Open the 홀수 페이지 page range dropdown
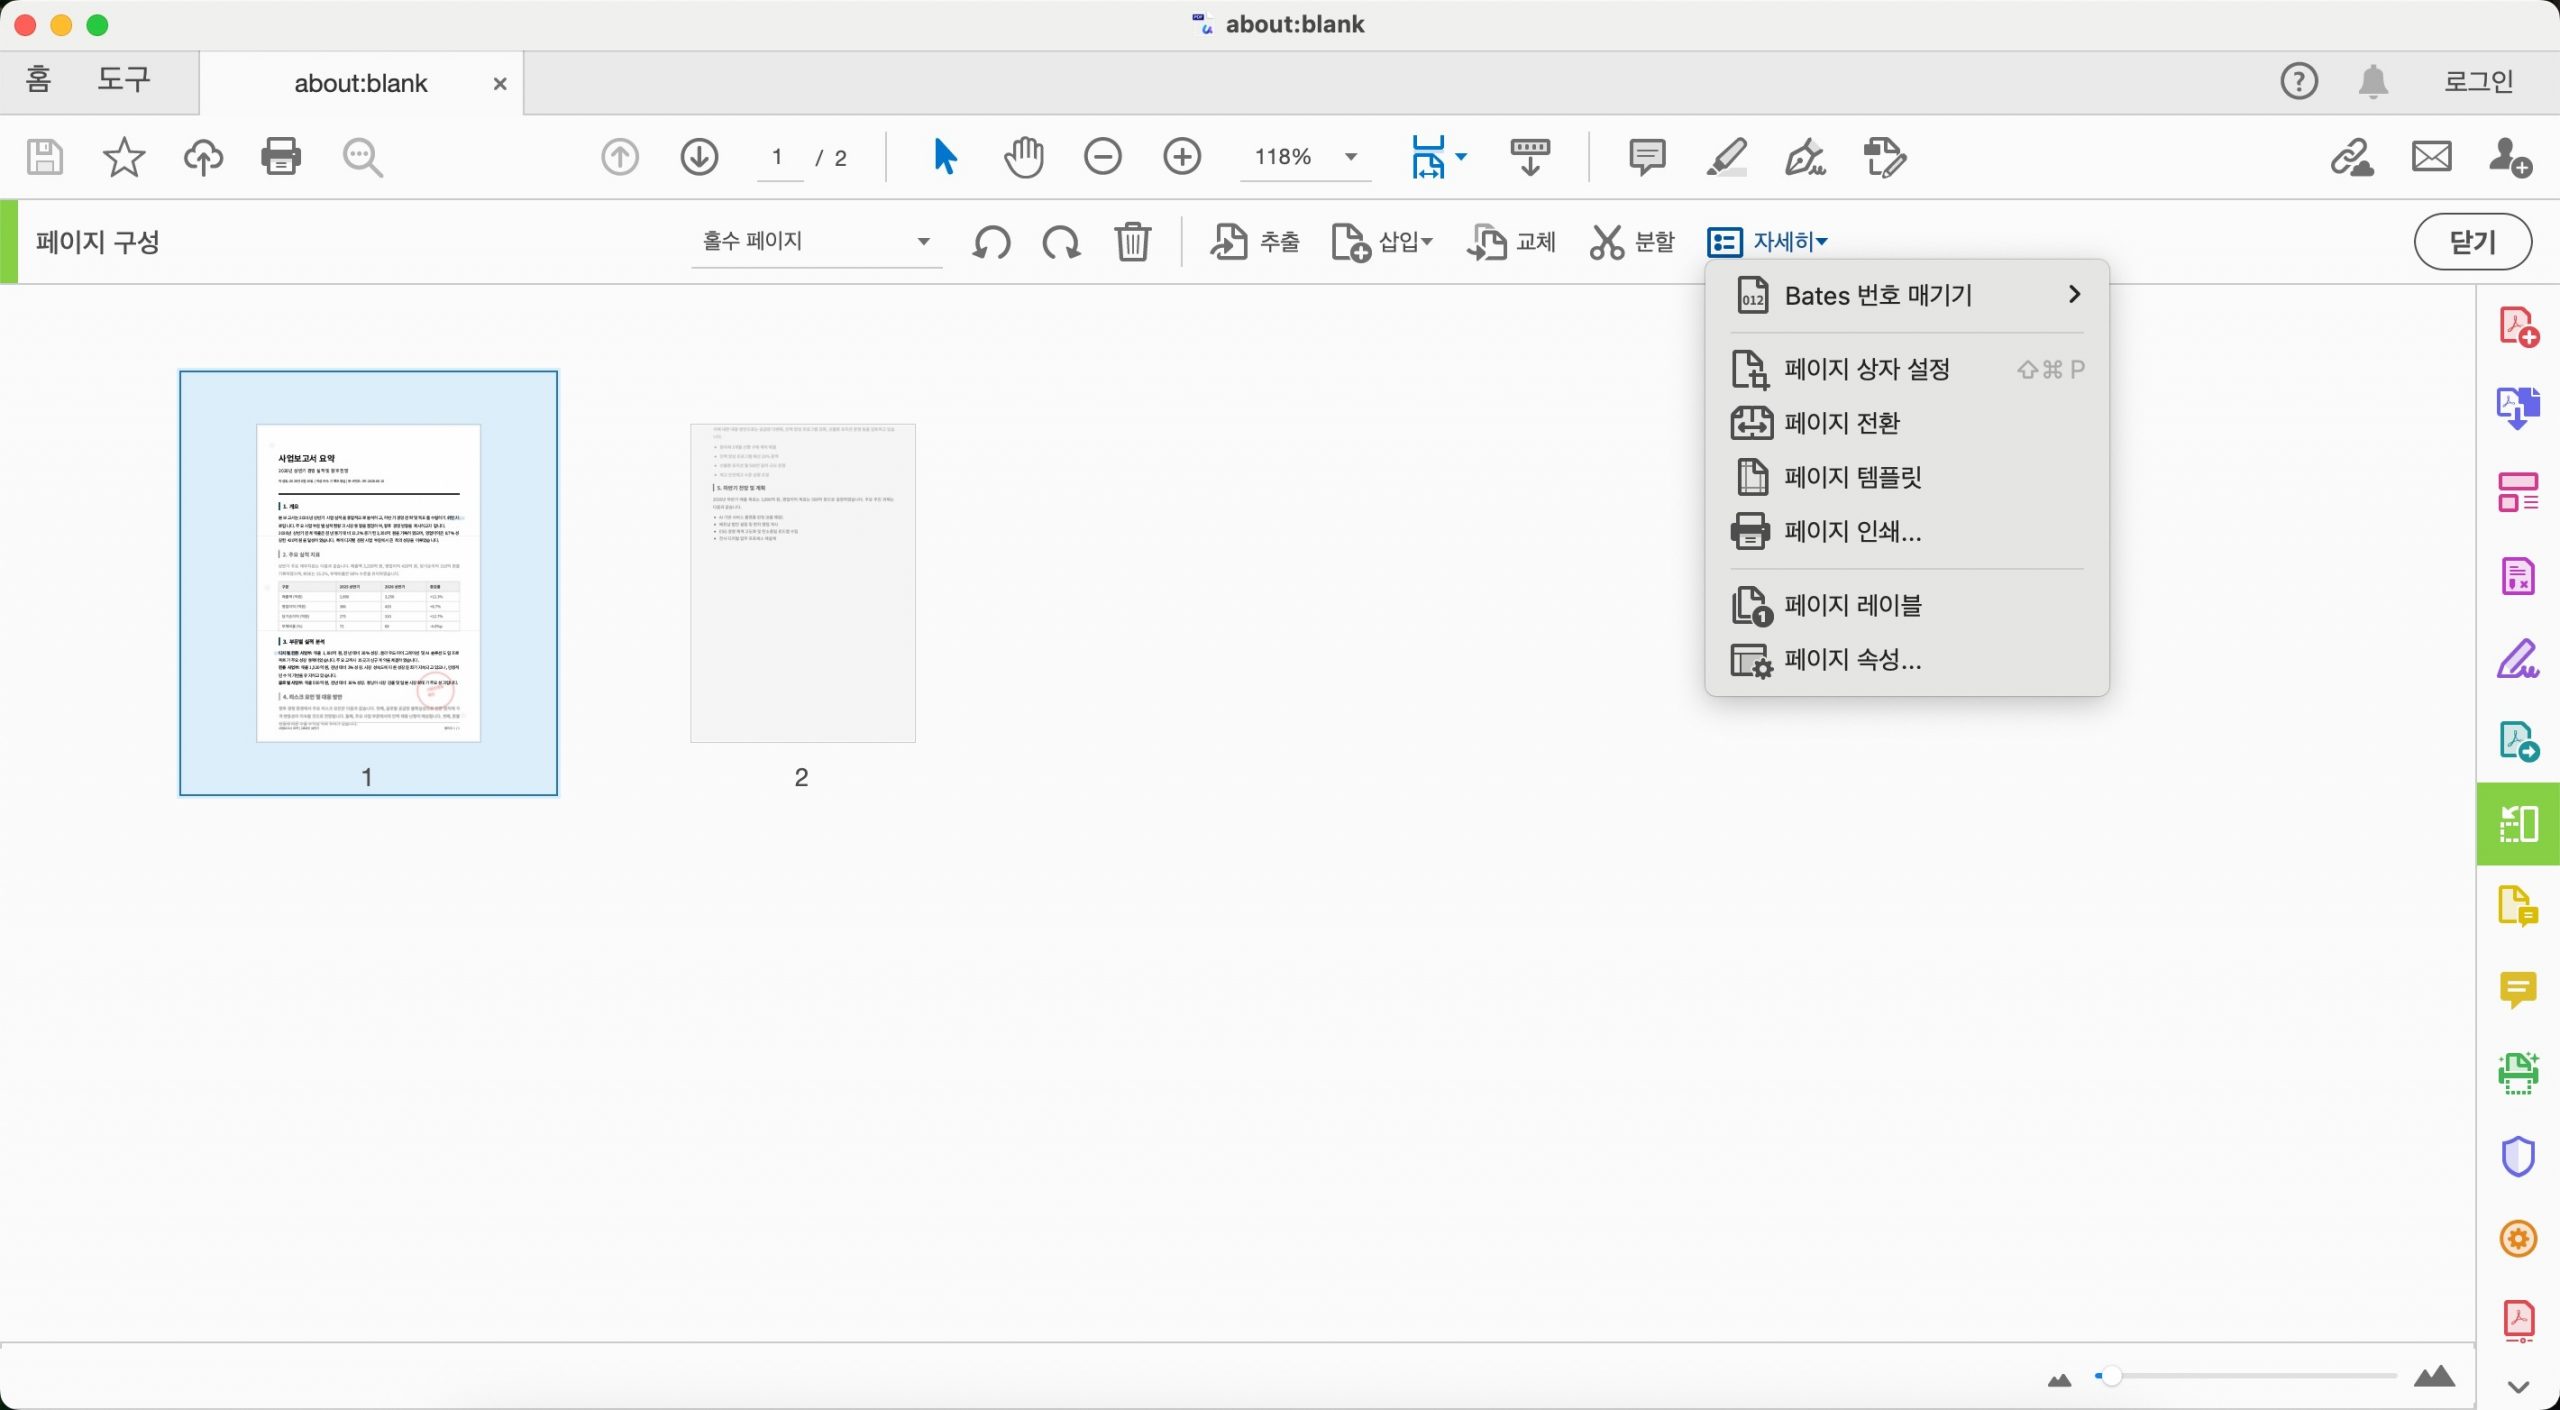This screenshot has width=2560, height=1410. [x=816, y=242]
